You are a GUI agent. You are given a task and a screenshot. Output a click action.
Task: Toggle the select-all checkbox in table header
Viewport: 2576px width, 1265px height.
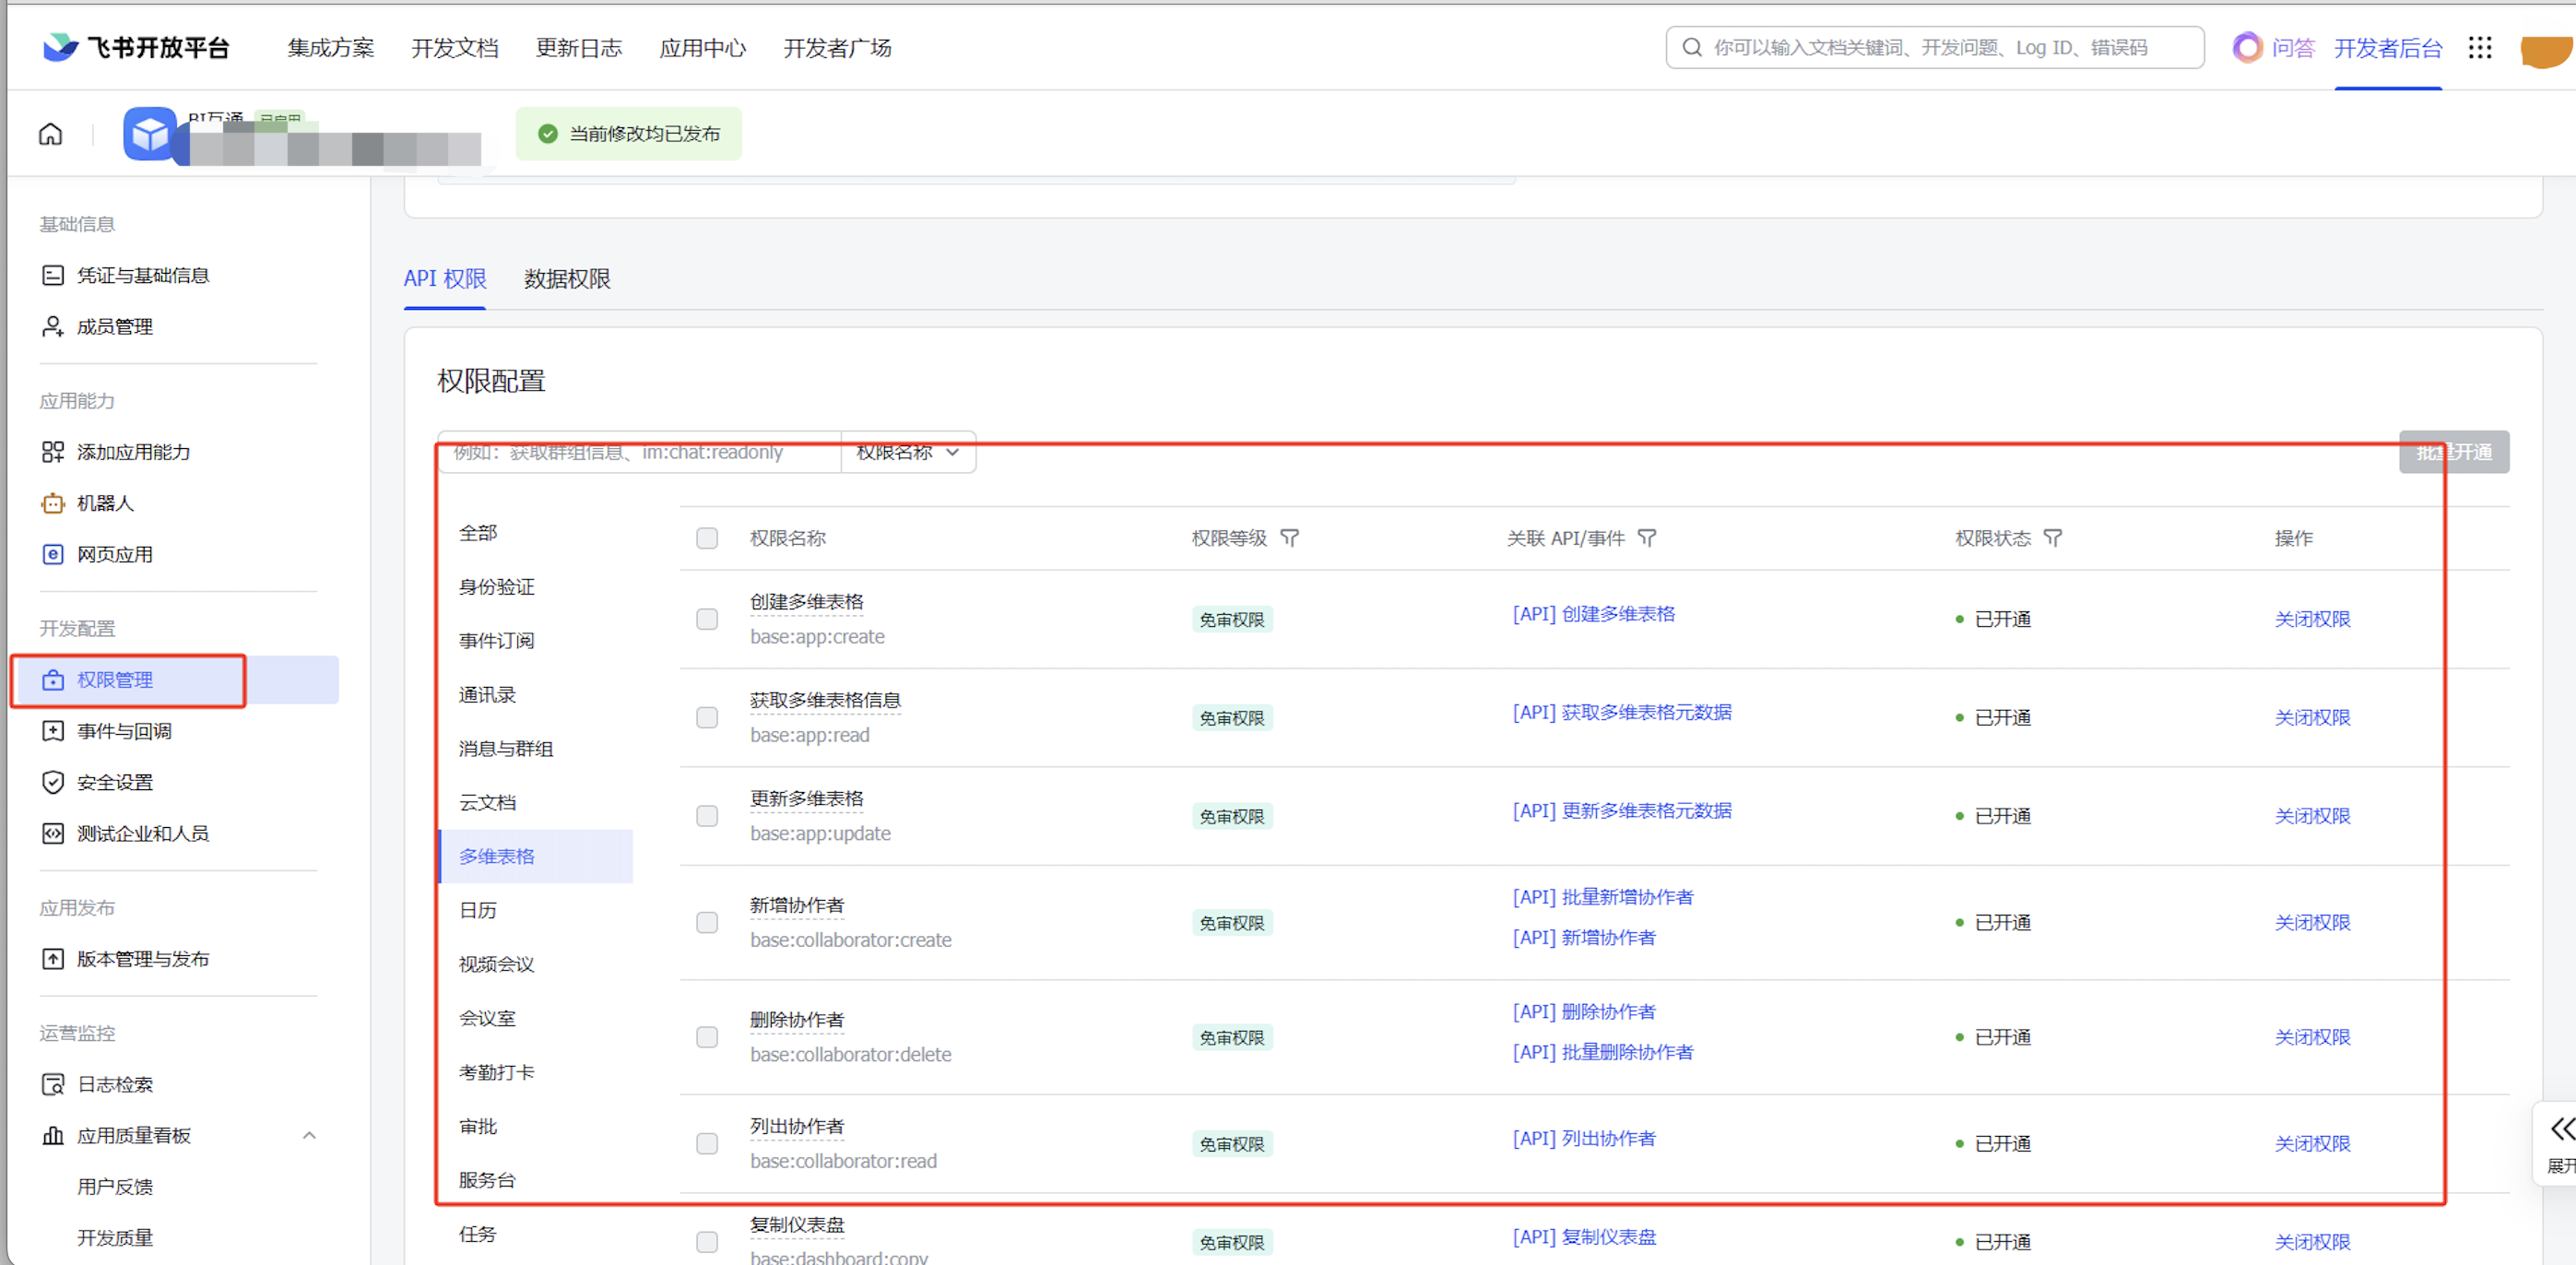[x=707, y=538]
